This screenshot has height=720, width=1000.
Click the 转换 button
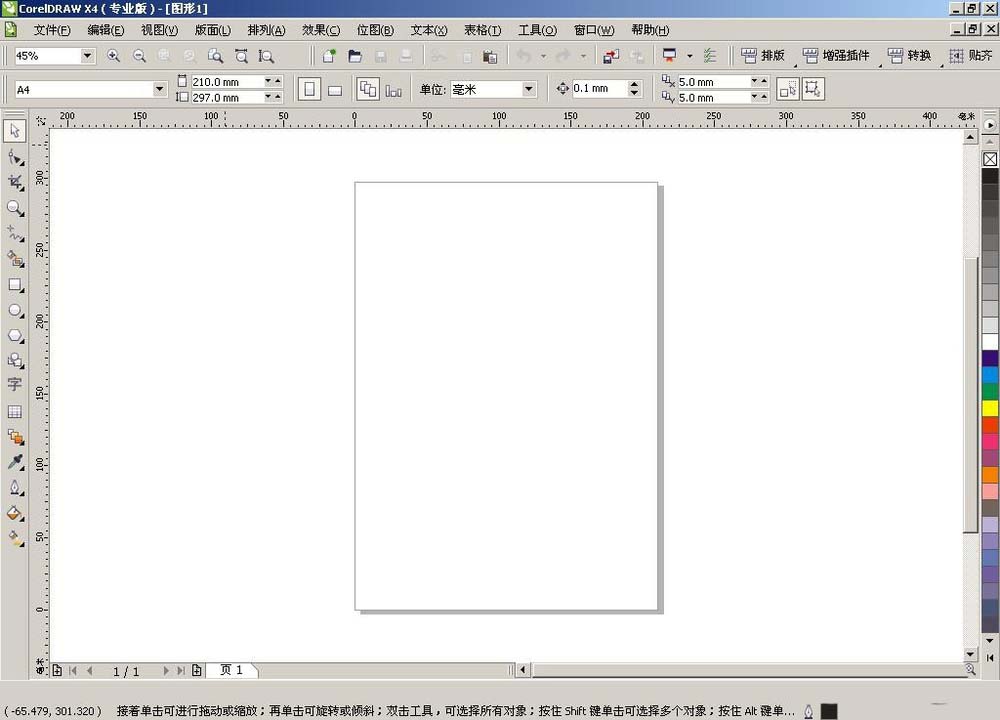[x=909, y=56]
